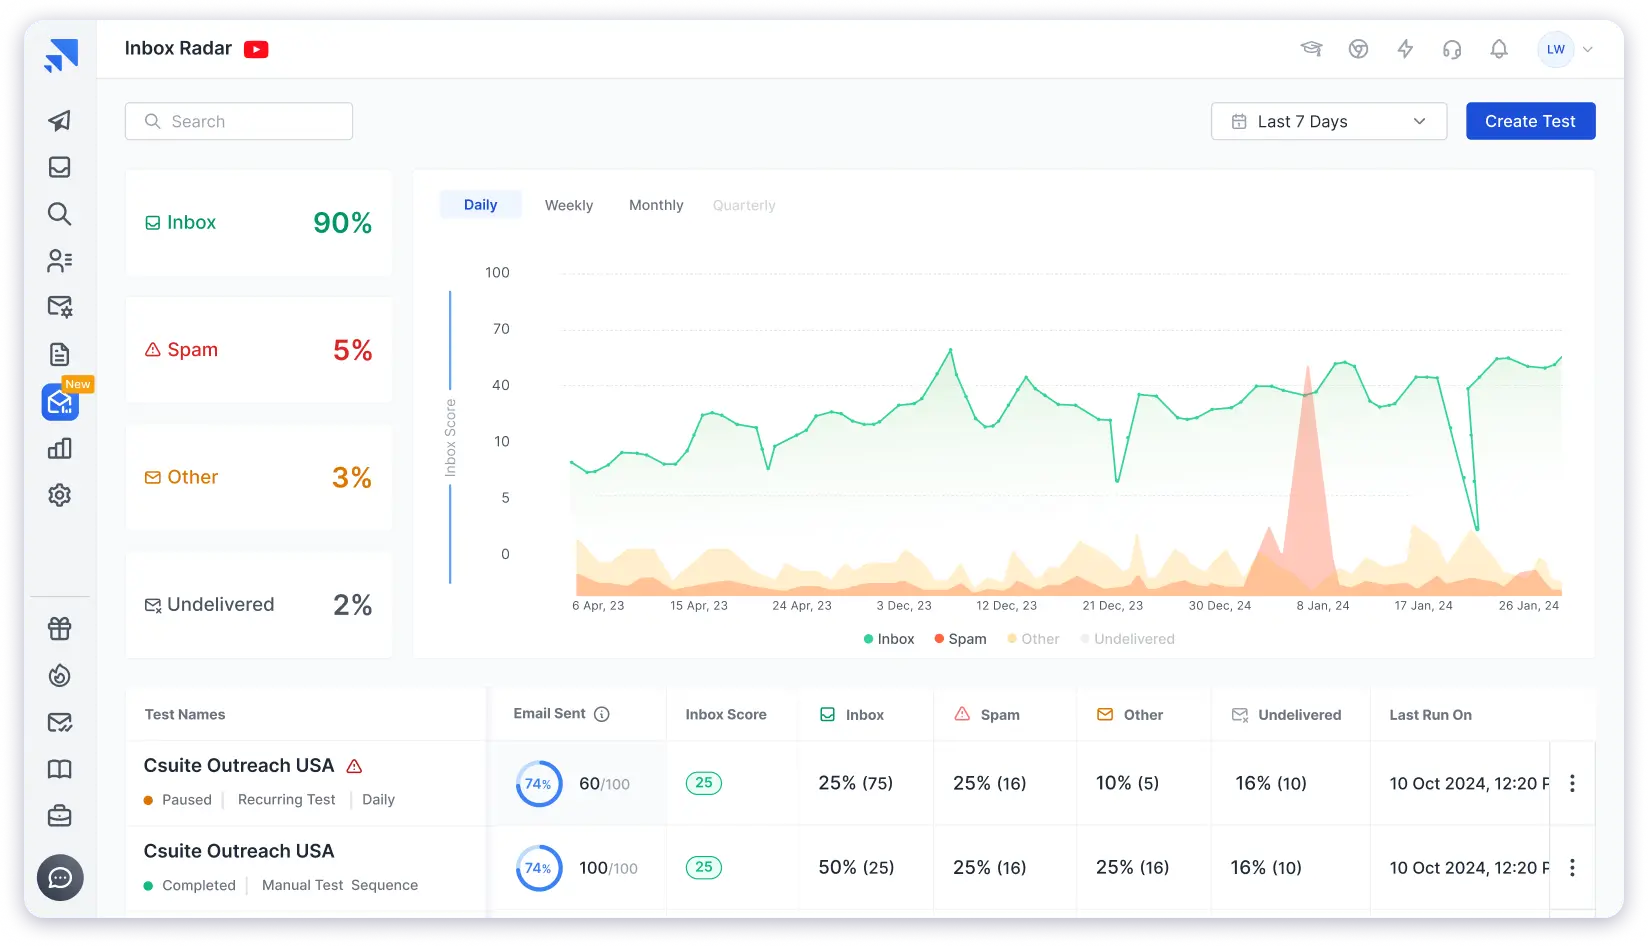Switch chart to Monthly tab

[656, 205]
